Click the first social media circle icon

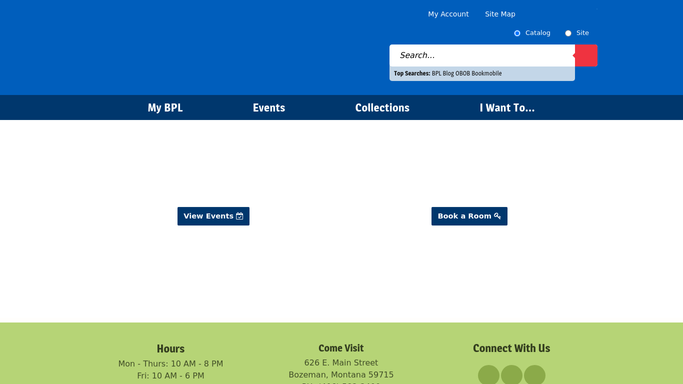click(x=489, y=375)
